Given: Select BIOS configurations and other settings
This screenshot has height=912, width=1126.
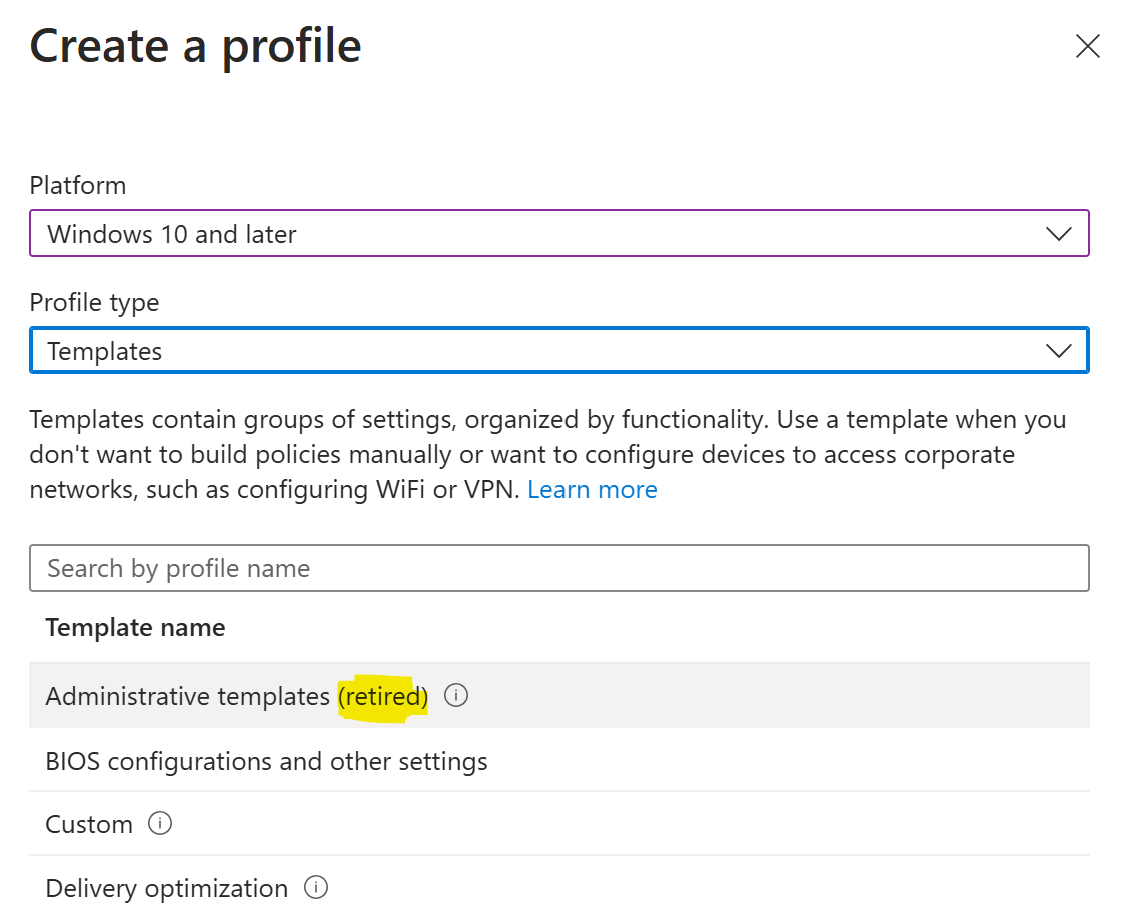Looking at the screenshot, I should click(266, 761).
